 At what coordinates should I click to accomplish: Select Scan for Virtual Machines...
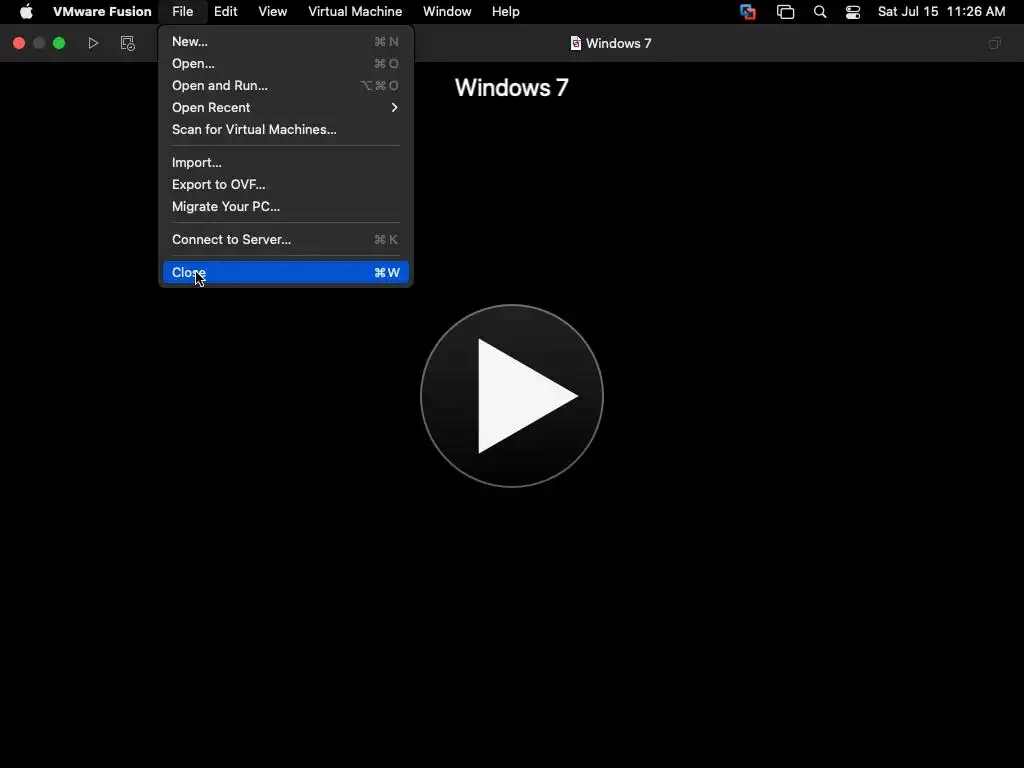pyautogui.click(x=285, y=129)
